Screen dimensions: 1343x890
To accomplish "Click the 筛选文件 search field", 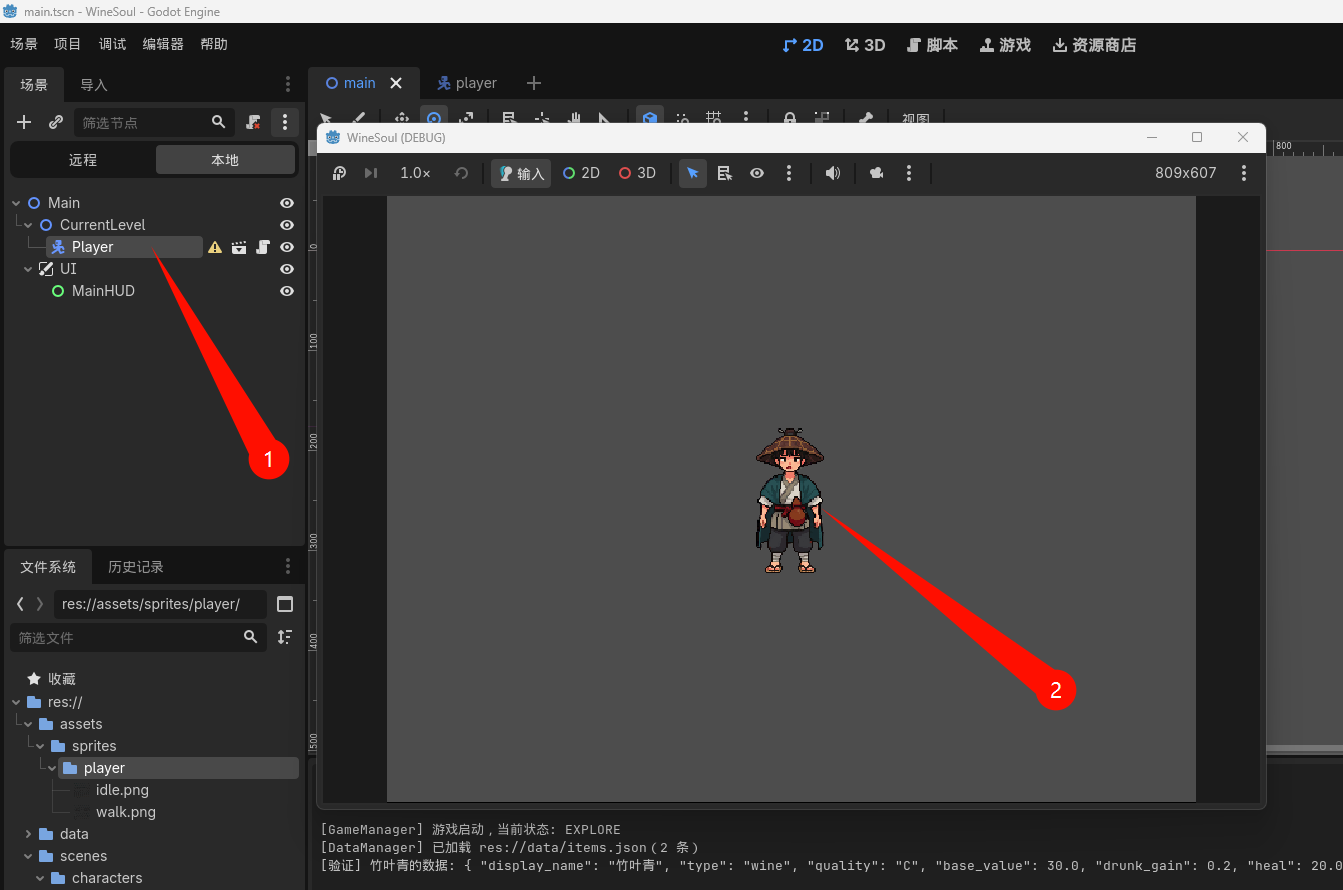I will (138, 637).
